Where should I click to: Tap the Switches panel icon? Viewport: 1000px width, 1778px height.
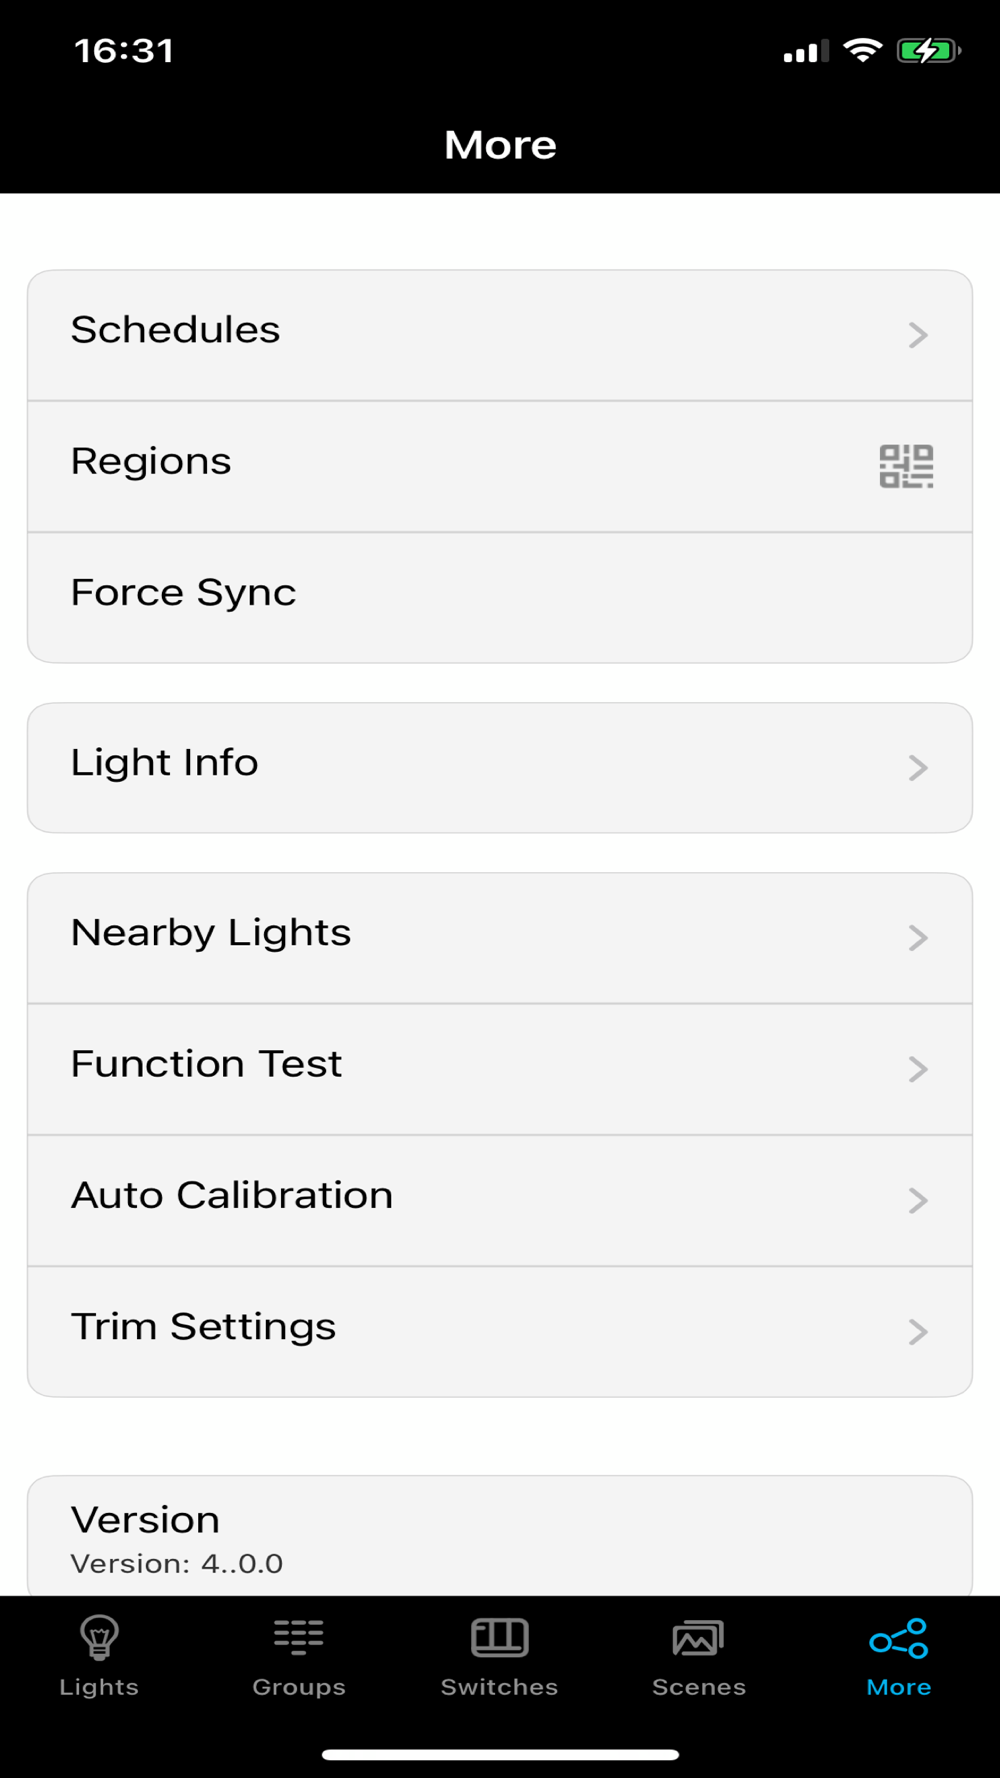pos(499,1637)
